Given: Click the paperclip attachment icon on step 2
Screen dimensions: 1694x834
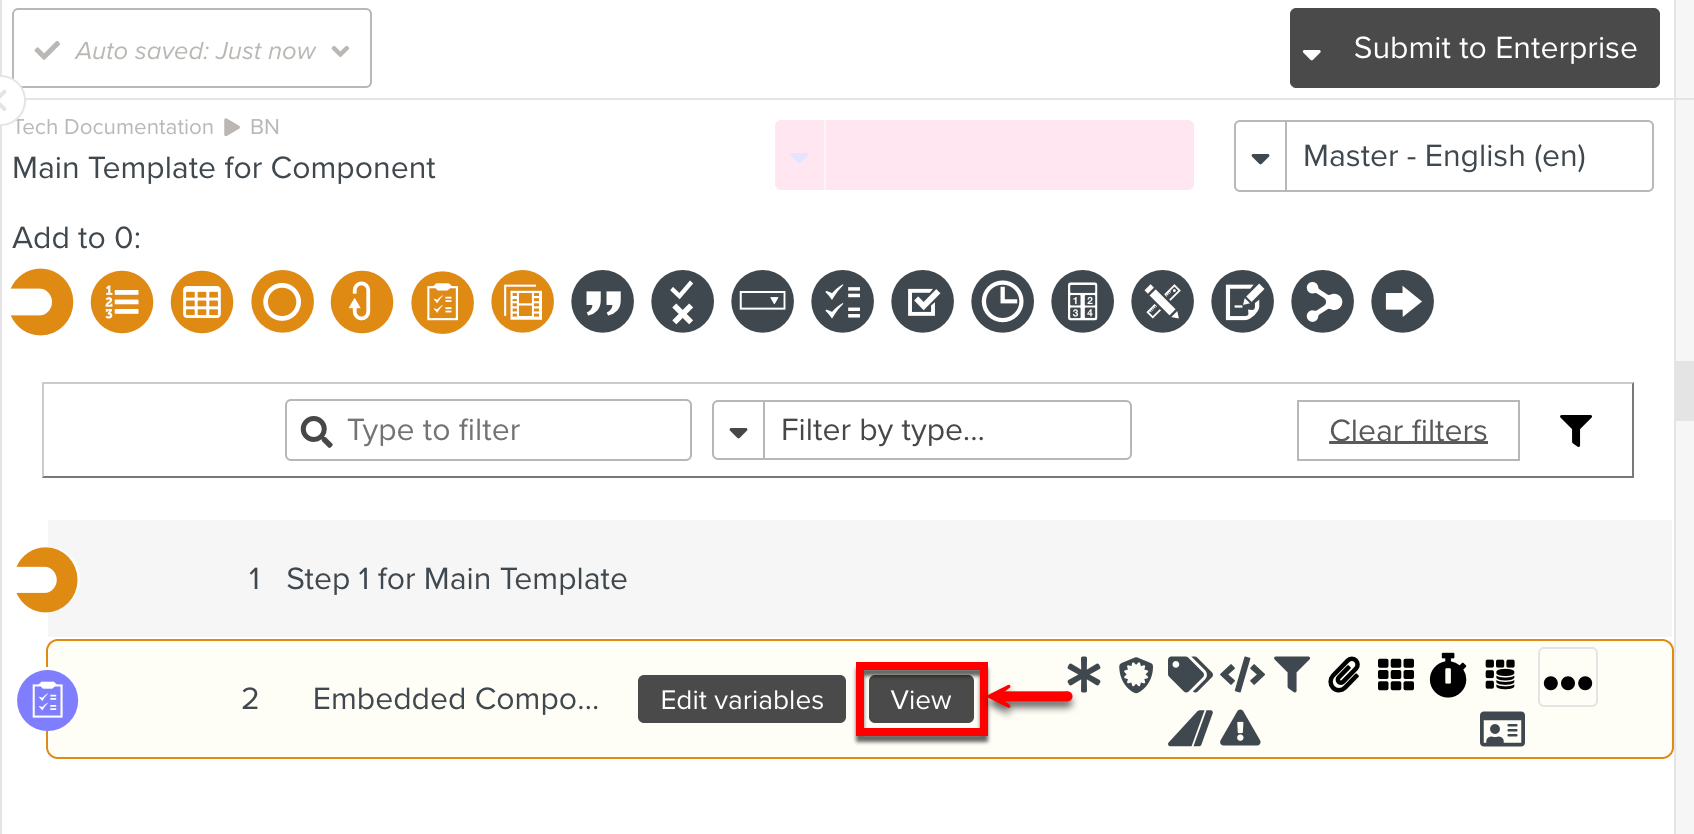Looking at the screenshot, I should point(1344,675).
